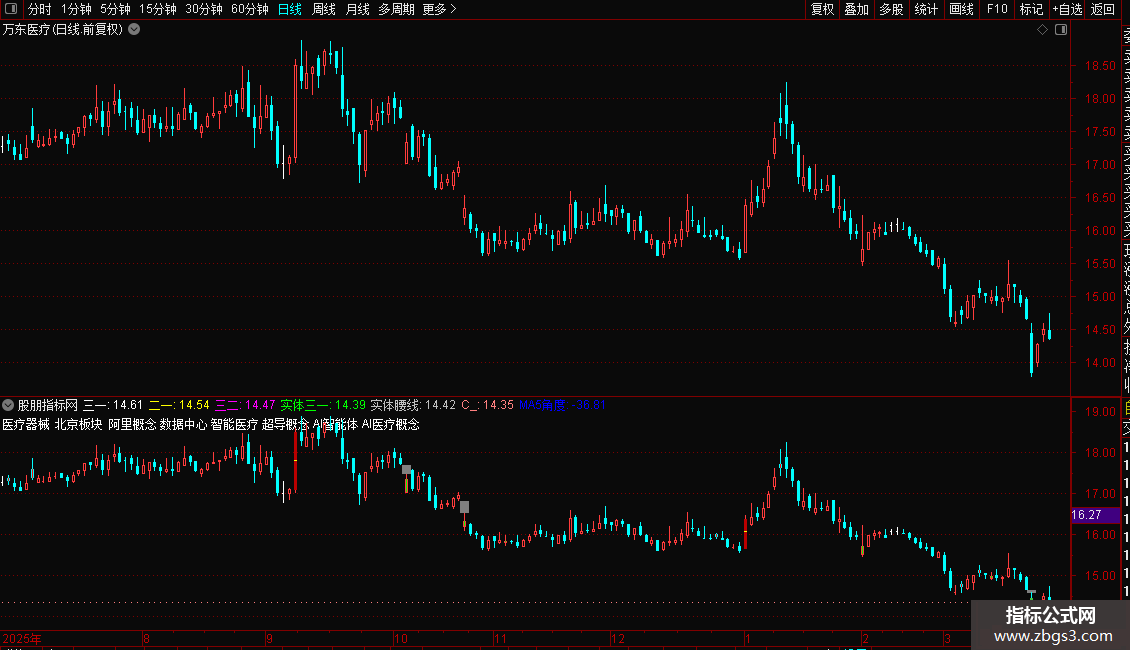Click the 三一: 14.61 indicator value
Image resolution: width=1130 pixels, height=650 pixels.
pyautogui.click(x=113, y=405)
